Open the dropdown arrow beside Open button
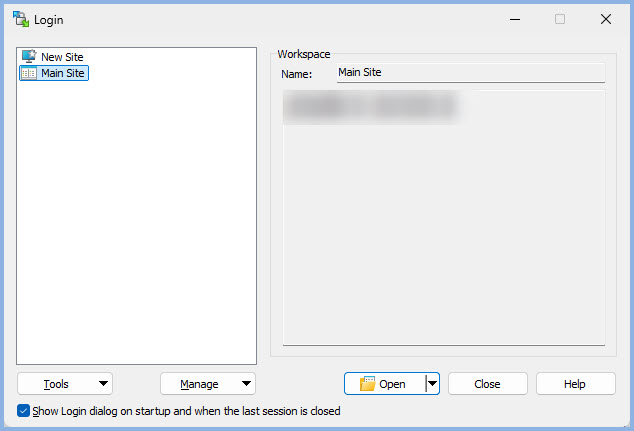Viewport: 634px width, 431px height. (x=432, y=384)
